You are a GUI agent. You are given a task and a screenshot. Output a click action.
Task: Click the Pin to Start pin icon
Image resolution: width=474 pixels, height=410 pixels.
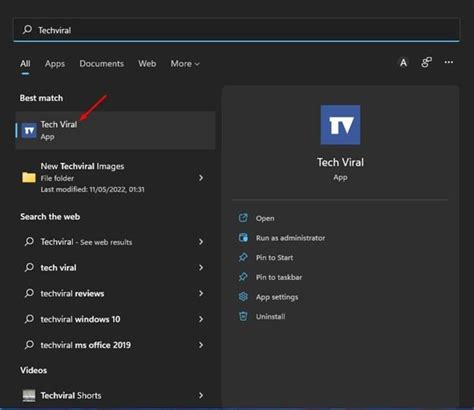pos(243,257)
